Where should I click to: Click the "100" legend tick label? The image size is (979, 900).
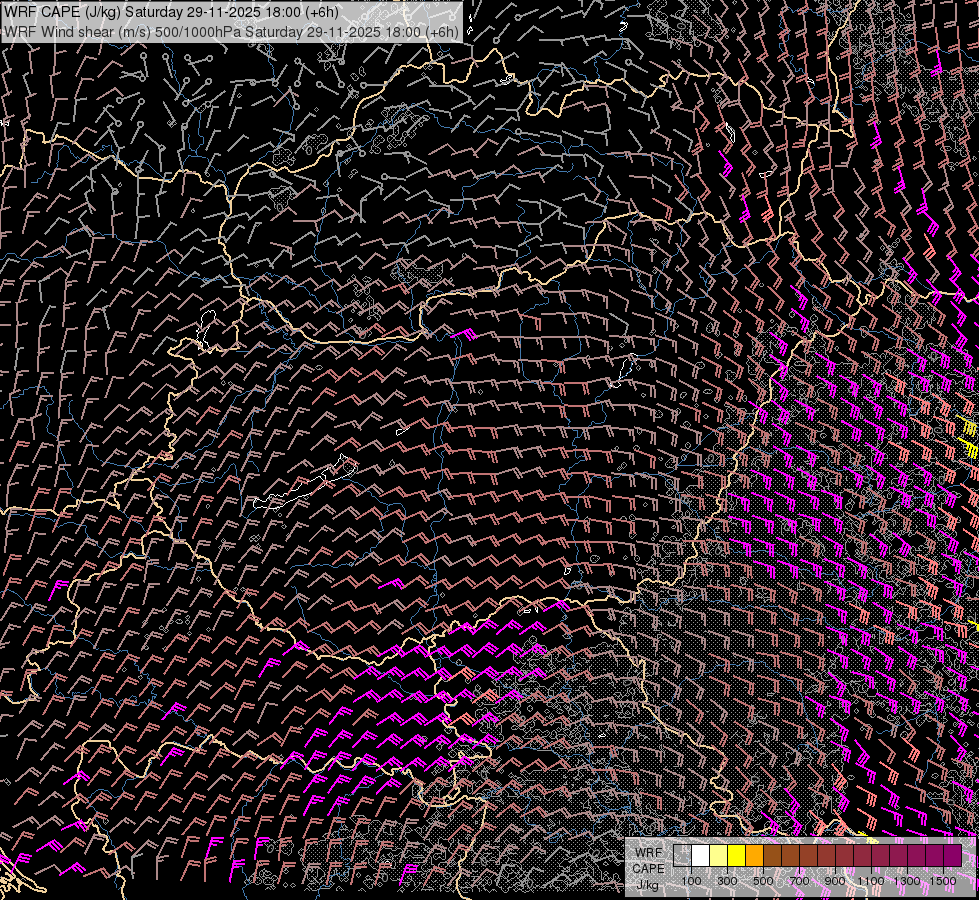691,881
